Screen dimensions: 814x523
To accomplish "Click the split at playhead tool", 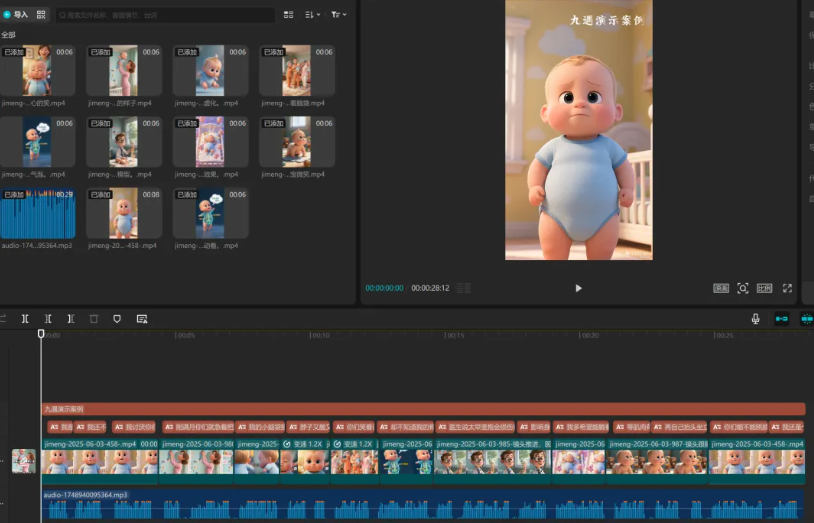I will point(25,319).
